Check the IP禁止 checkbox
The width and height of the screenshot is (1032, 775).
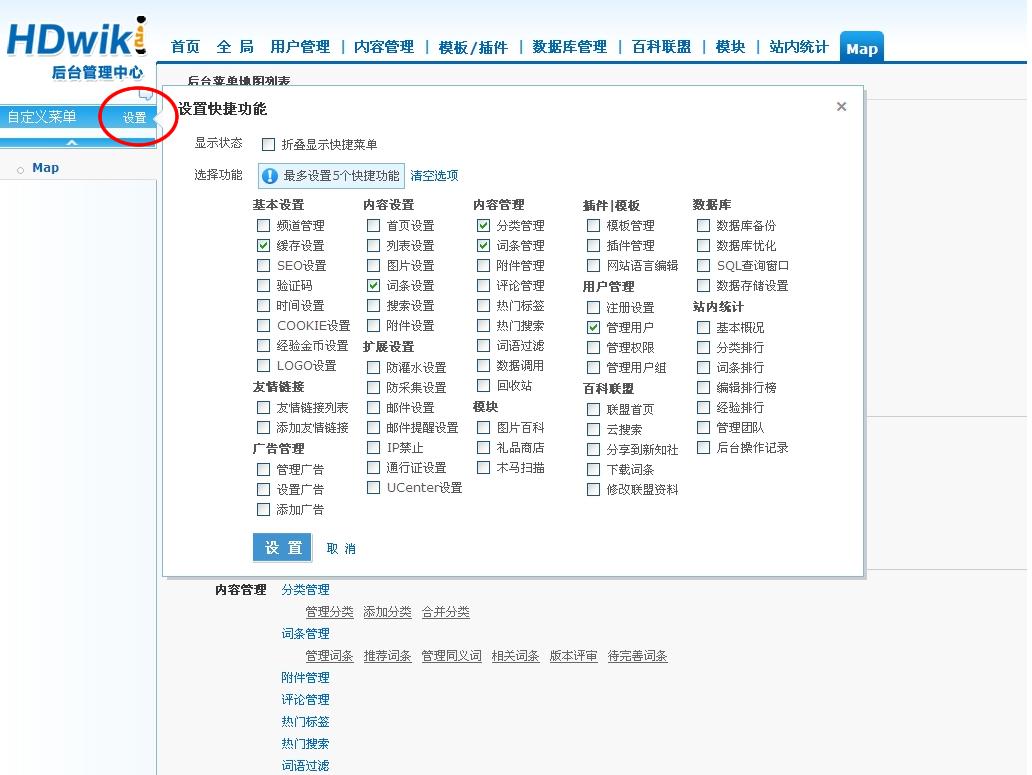pos(373,447)
